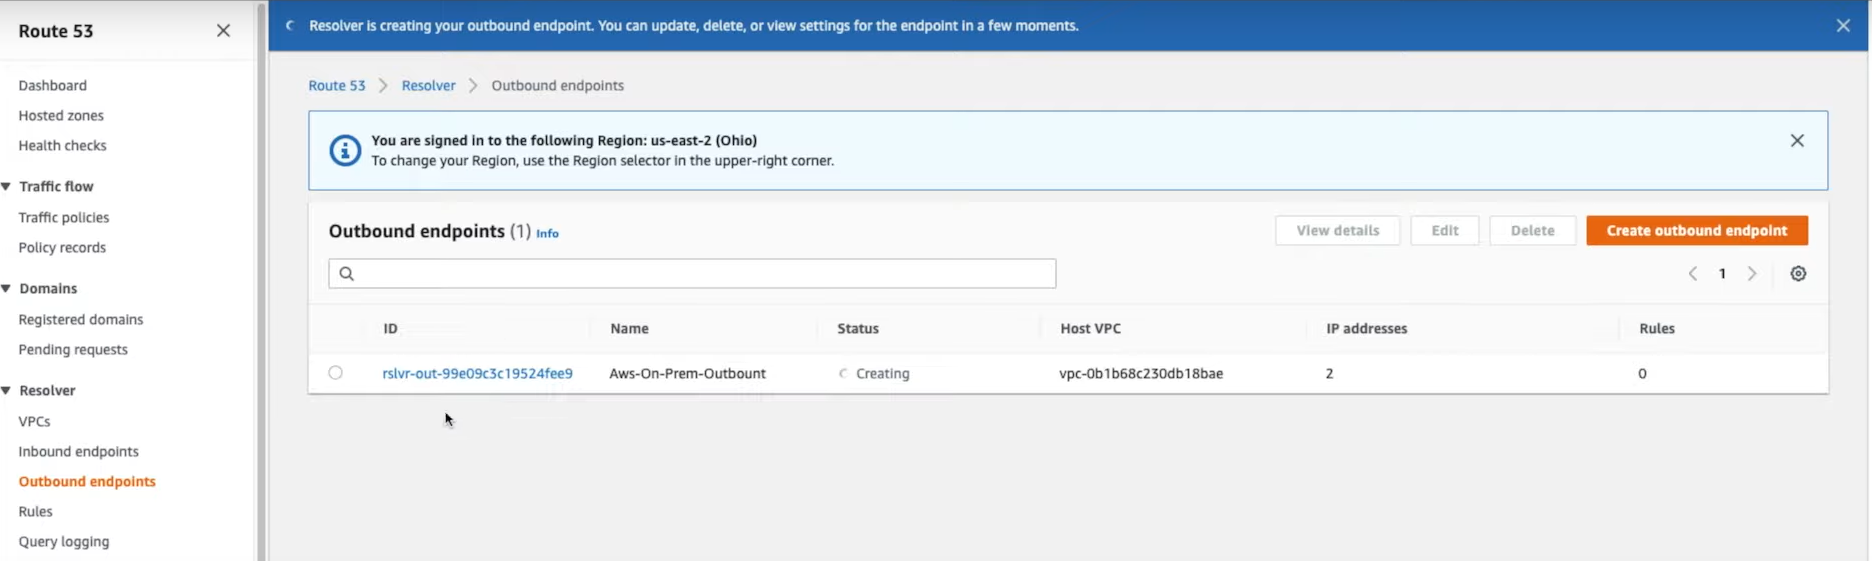Click the Route 53 sidebar title
Image resolution: width=1872 pixels, height=561 pixels.
tap(56, 31)
